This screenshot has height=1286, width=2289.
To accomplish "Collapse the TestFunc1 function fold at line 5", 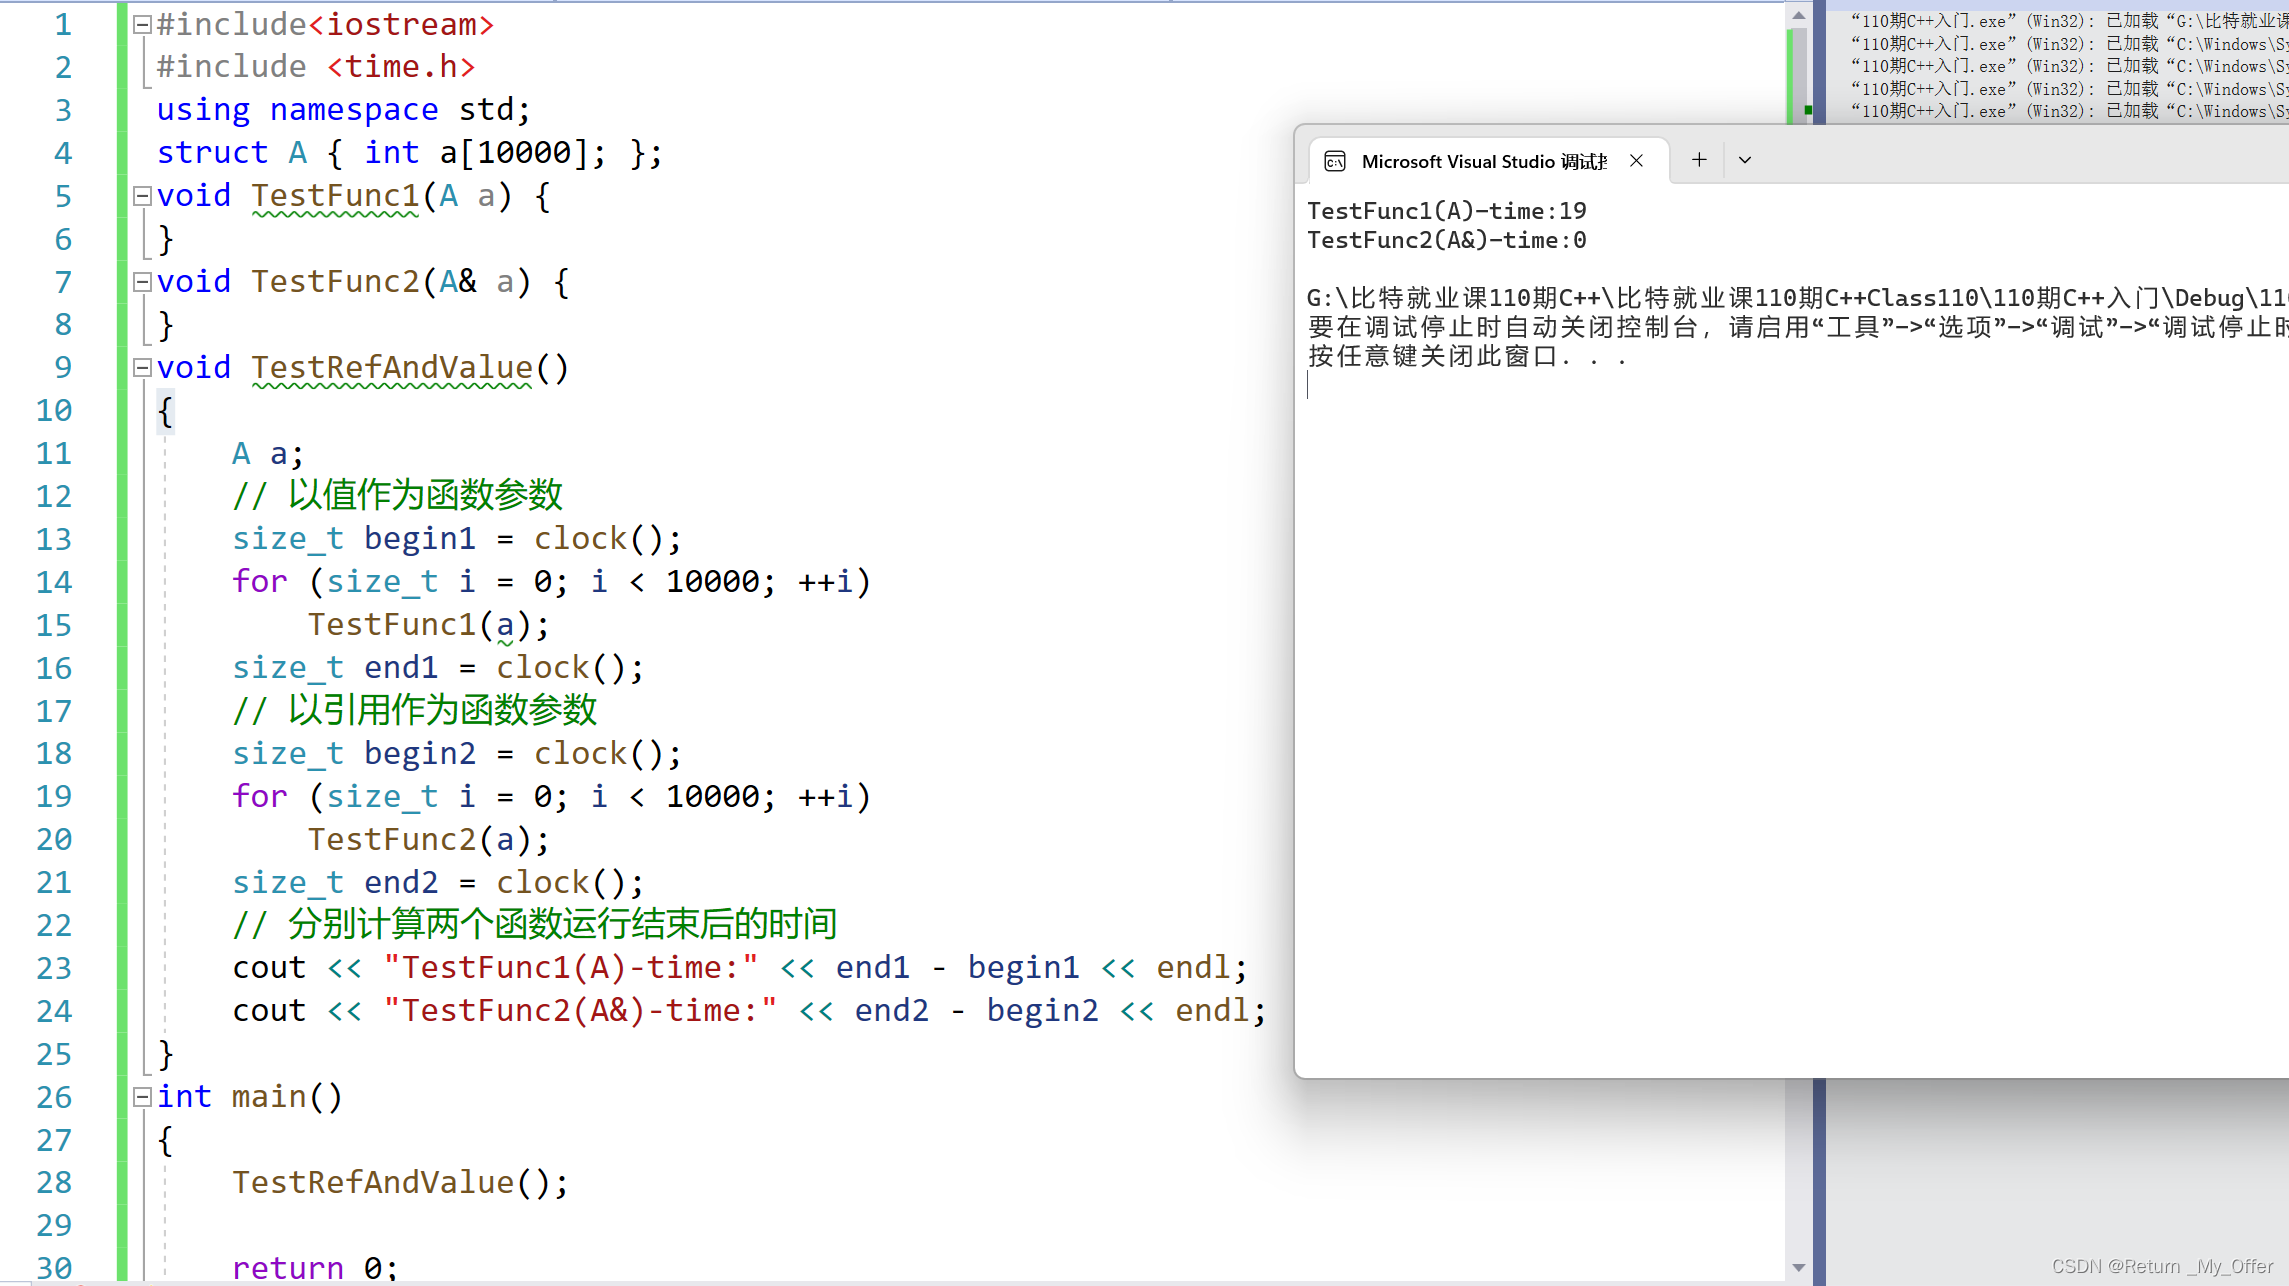I will tap(142, 196).
